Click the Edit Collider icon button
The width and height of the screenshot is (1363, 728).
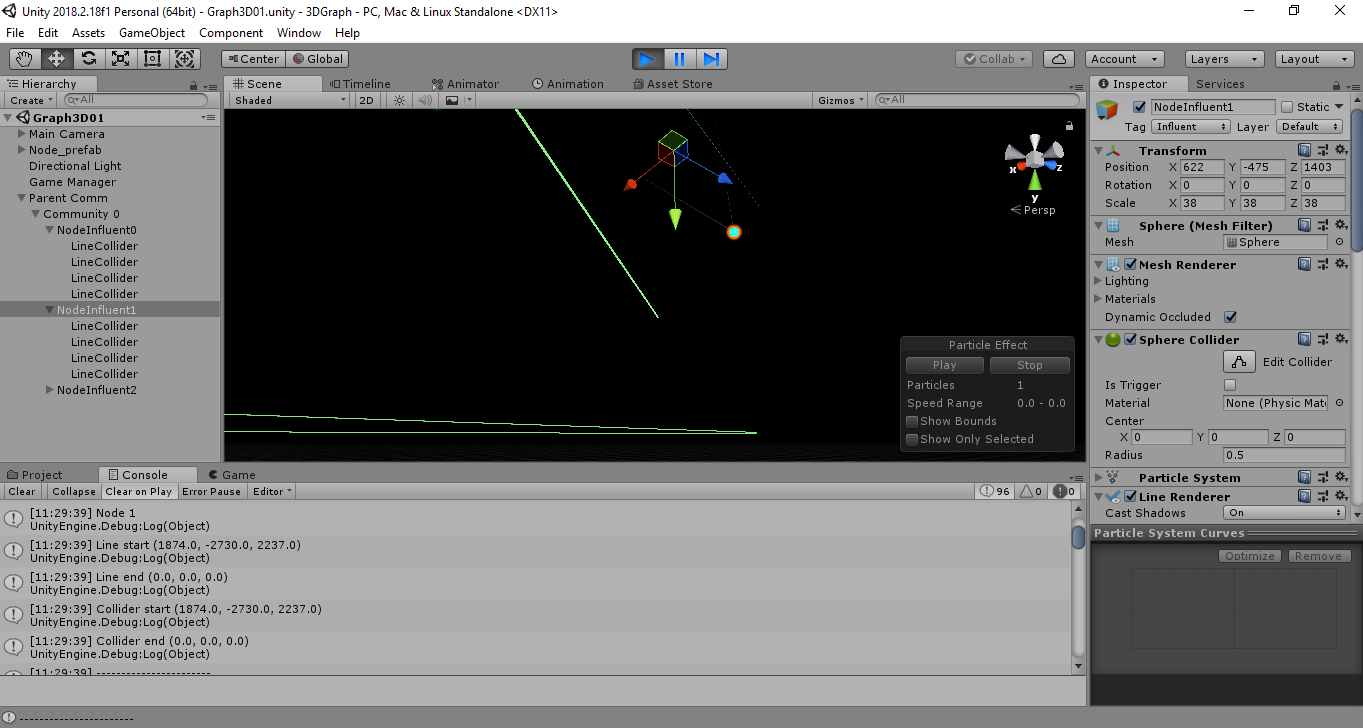[1239, 362]
